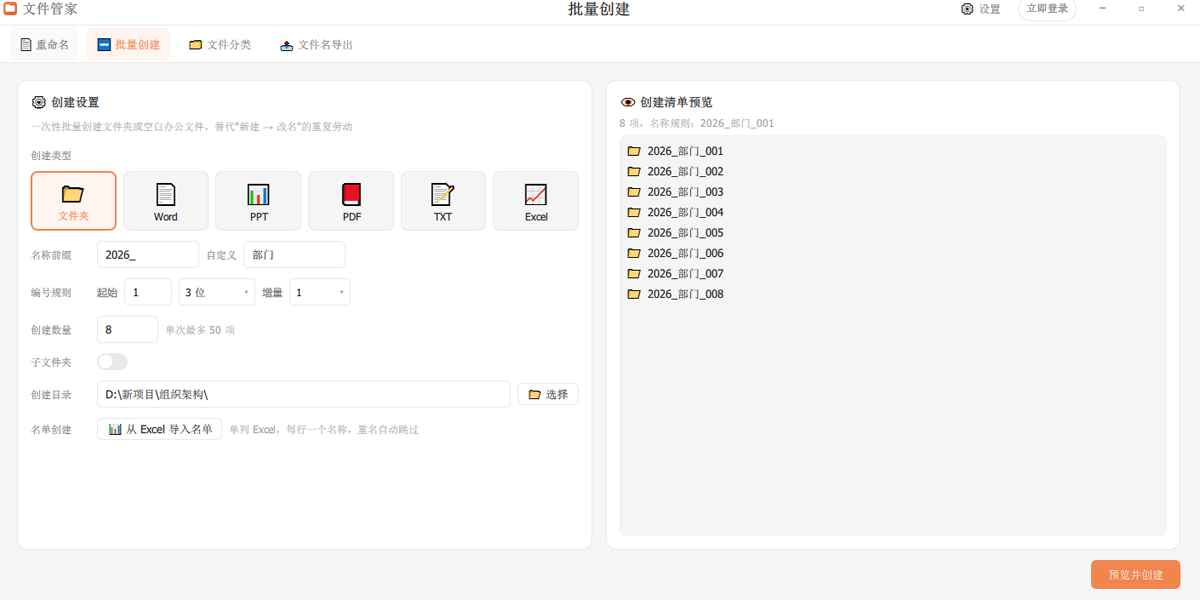1200x600 pixels.
Task: Click folder icon of 2026_部门_006
Action: point(634,253)
